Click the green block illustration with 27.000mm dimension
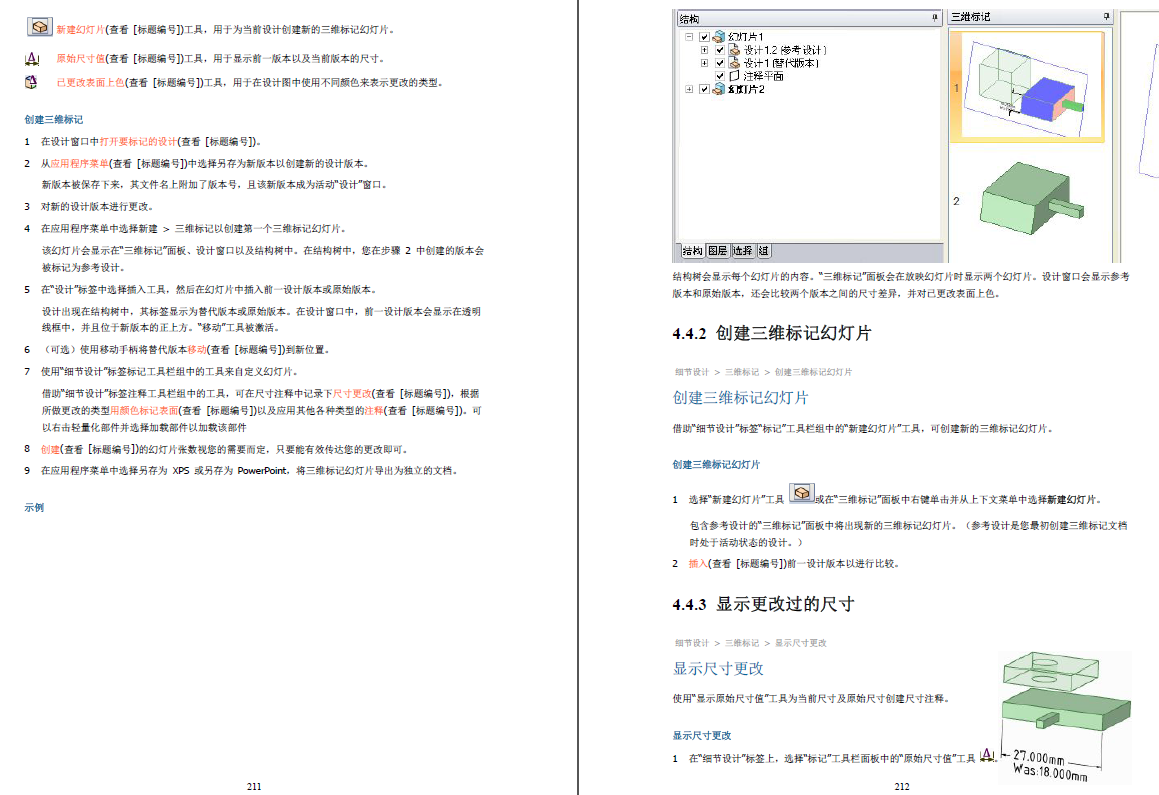Viewport: 1159px width, 795px height. pyautogui.click(x=1064, y=717)
